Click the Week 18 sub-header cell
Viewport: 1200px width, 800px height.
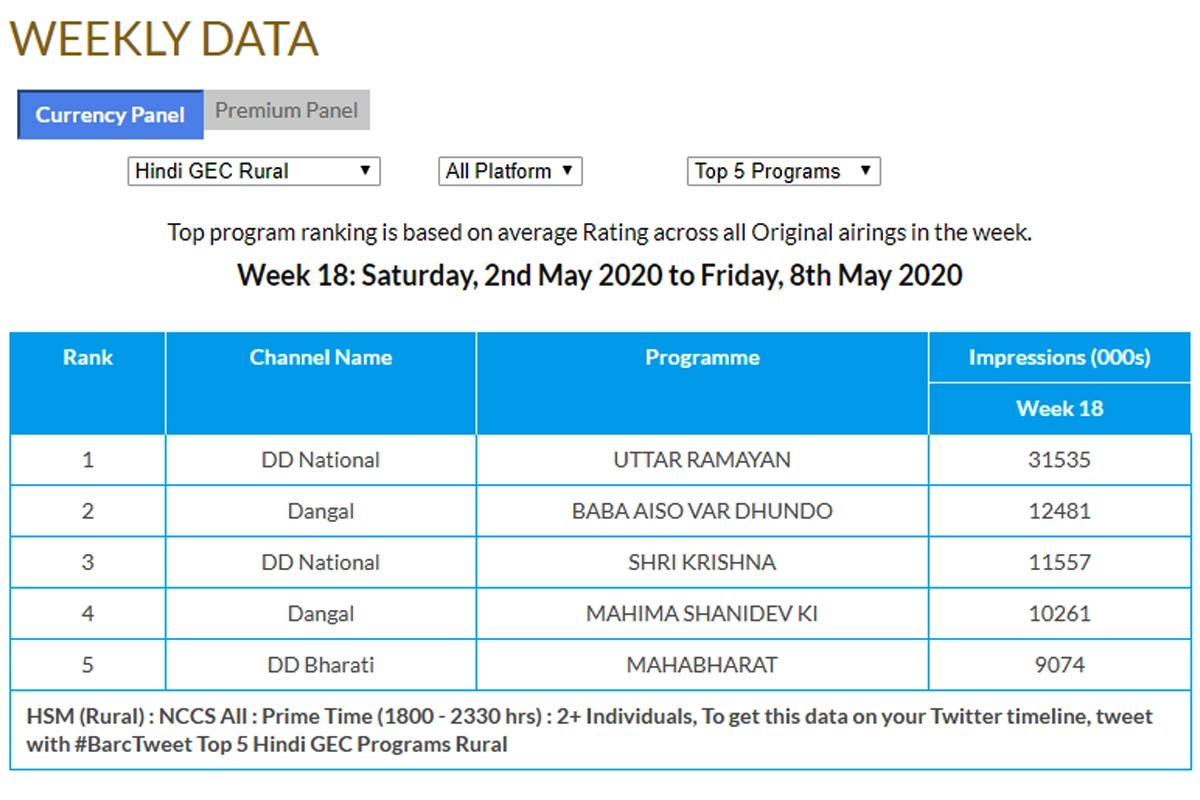coord(1059,408)
